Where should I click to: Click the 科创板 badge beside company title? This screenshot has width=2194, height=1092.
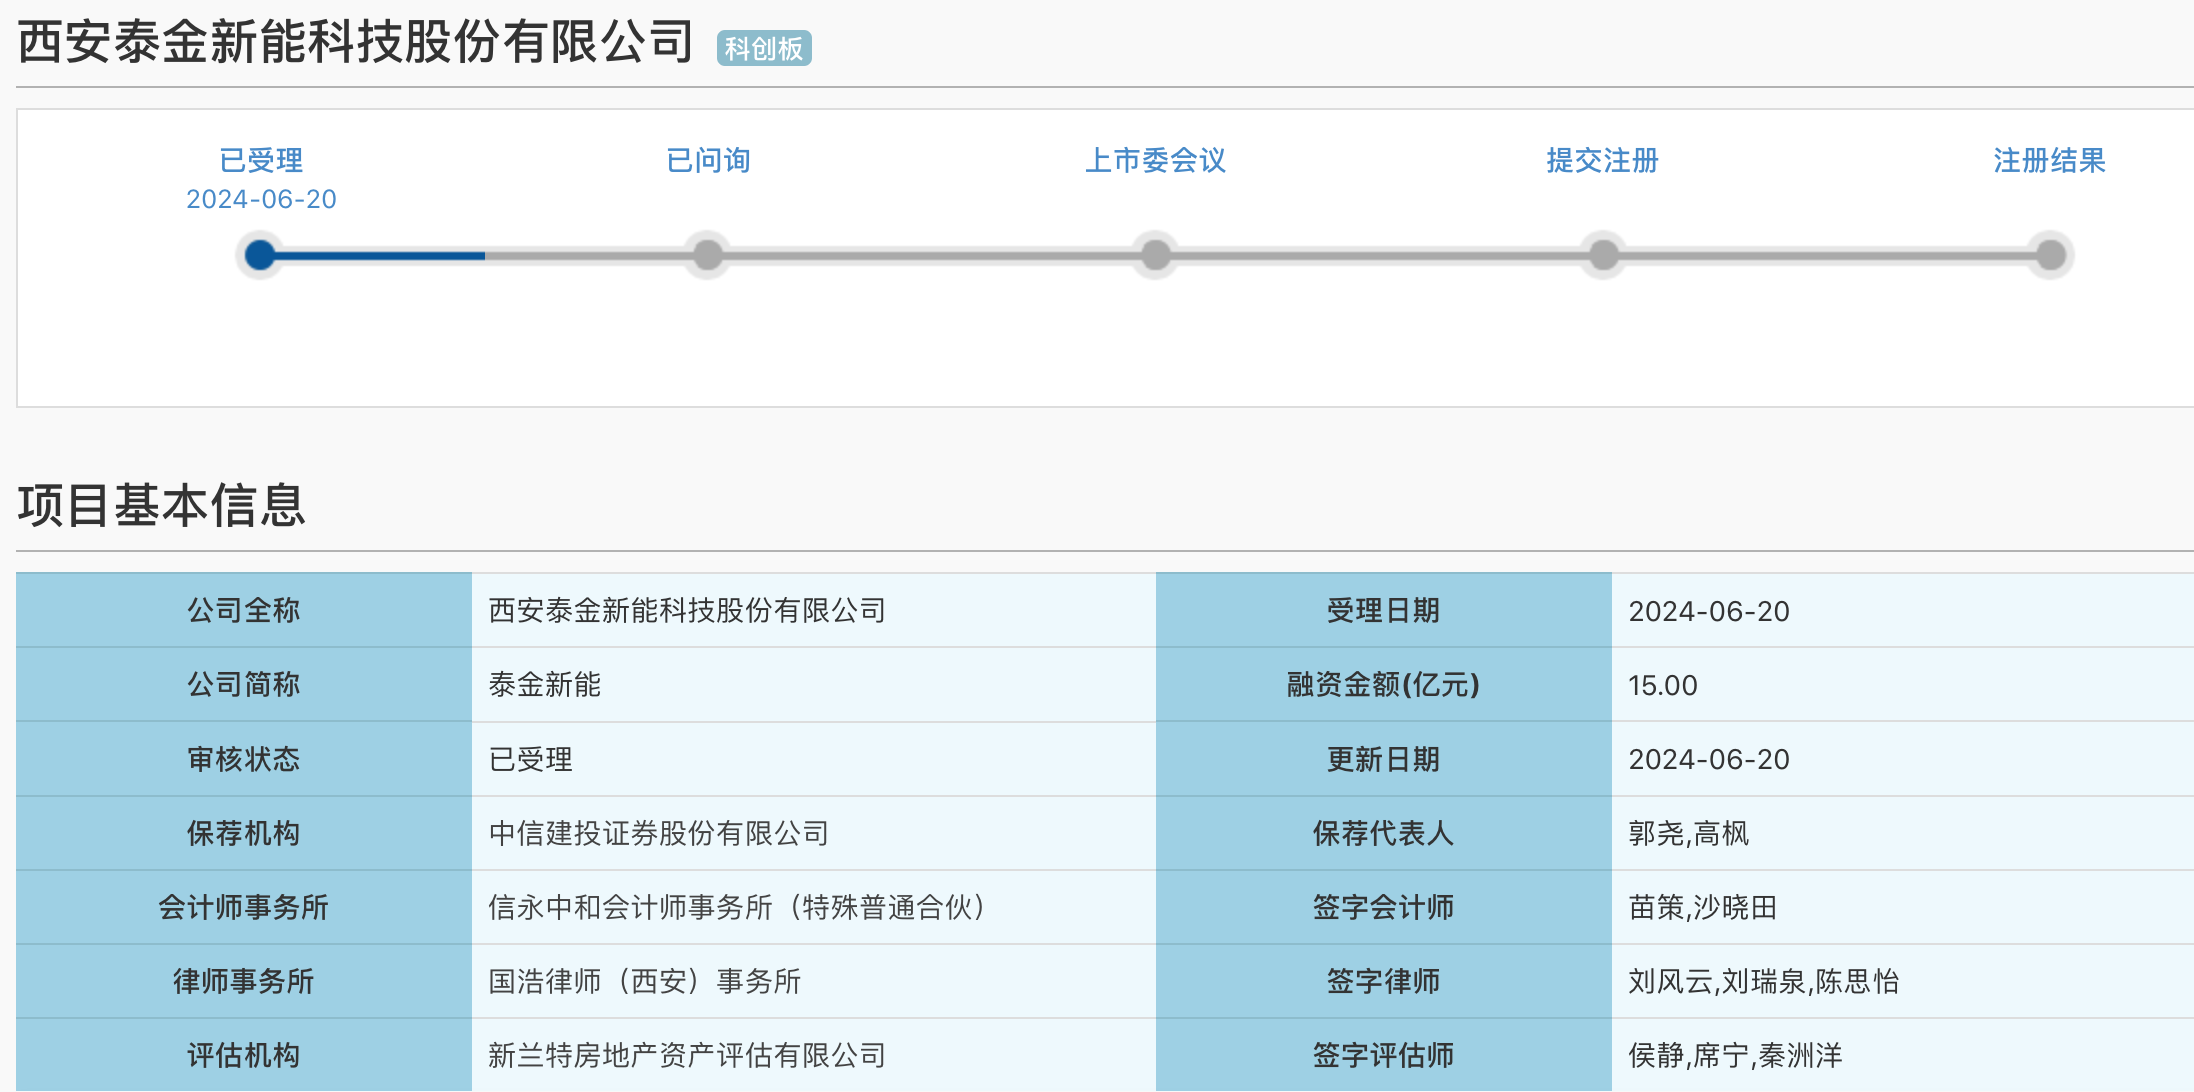pos(764,48)
